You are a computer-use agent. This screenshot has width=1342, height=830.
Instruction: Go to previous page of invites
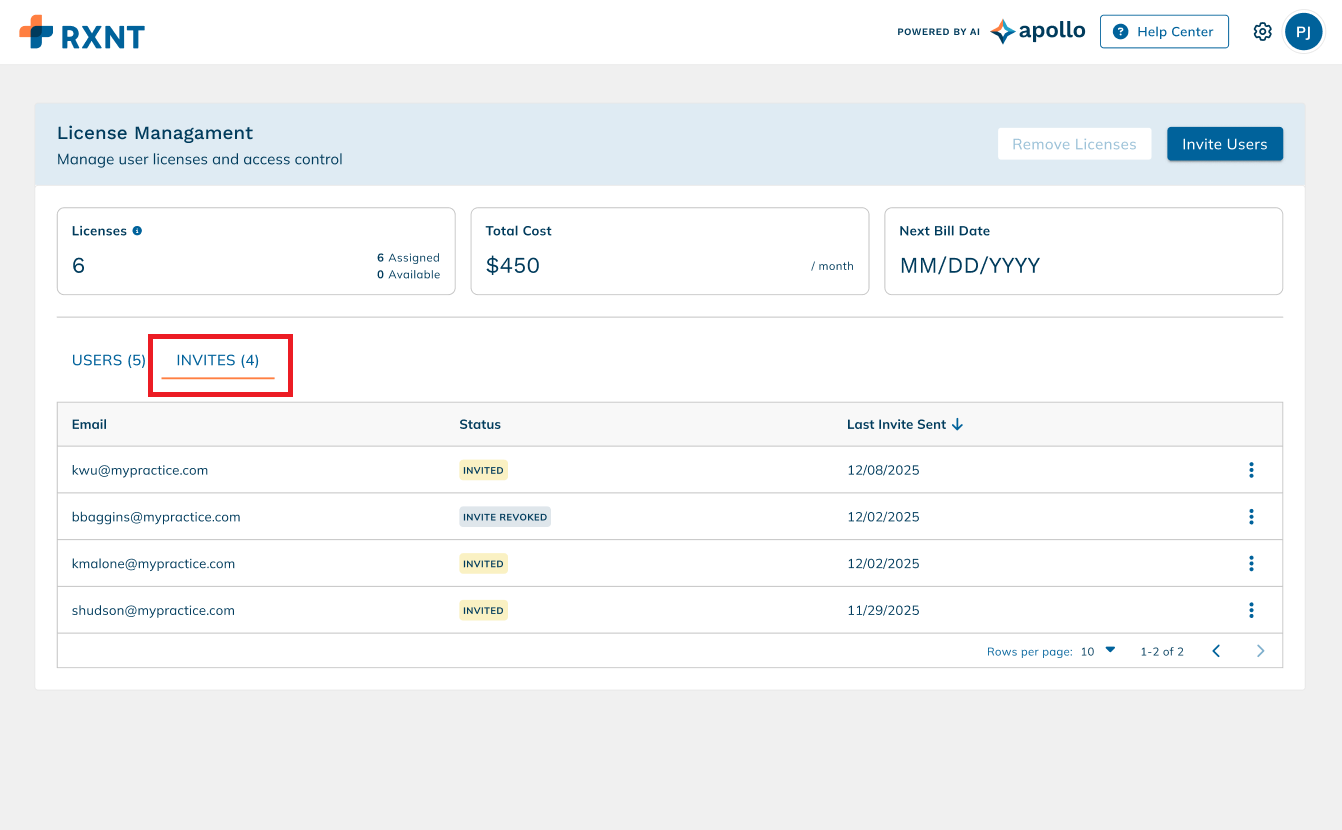coord(1216,651)
